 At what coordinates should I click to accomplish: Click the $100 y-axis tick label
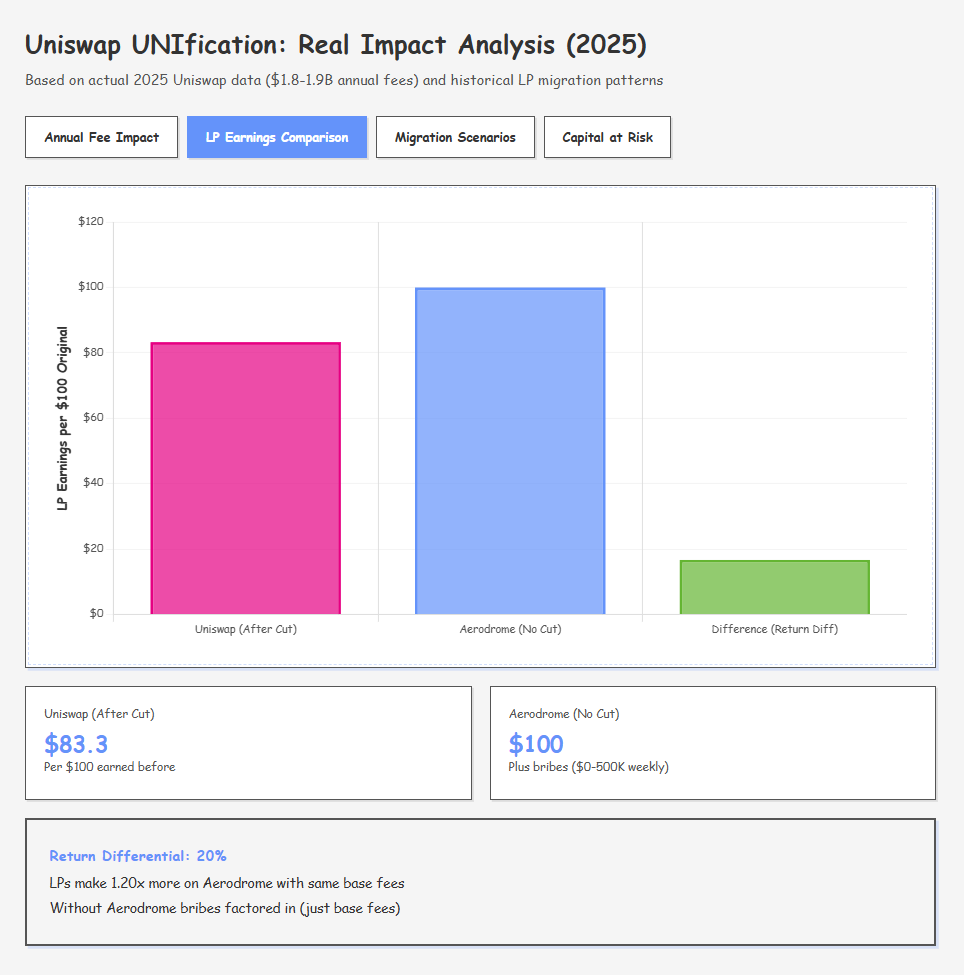[x=91, y=287]
